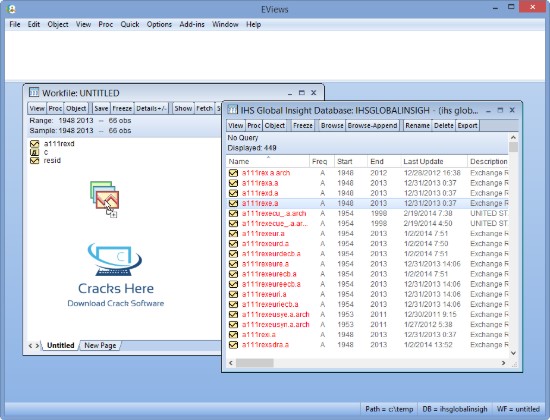Click the EViews application icon in title bar
550x420 pixels.
coord(11,9)
